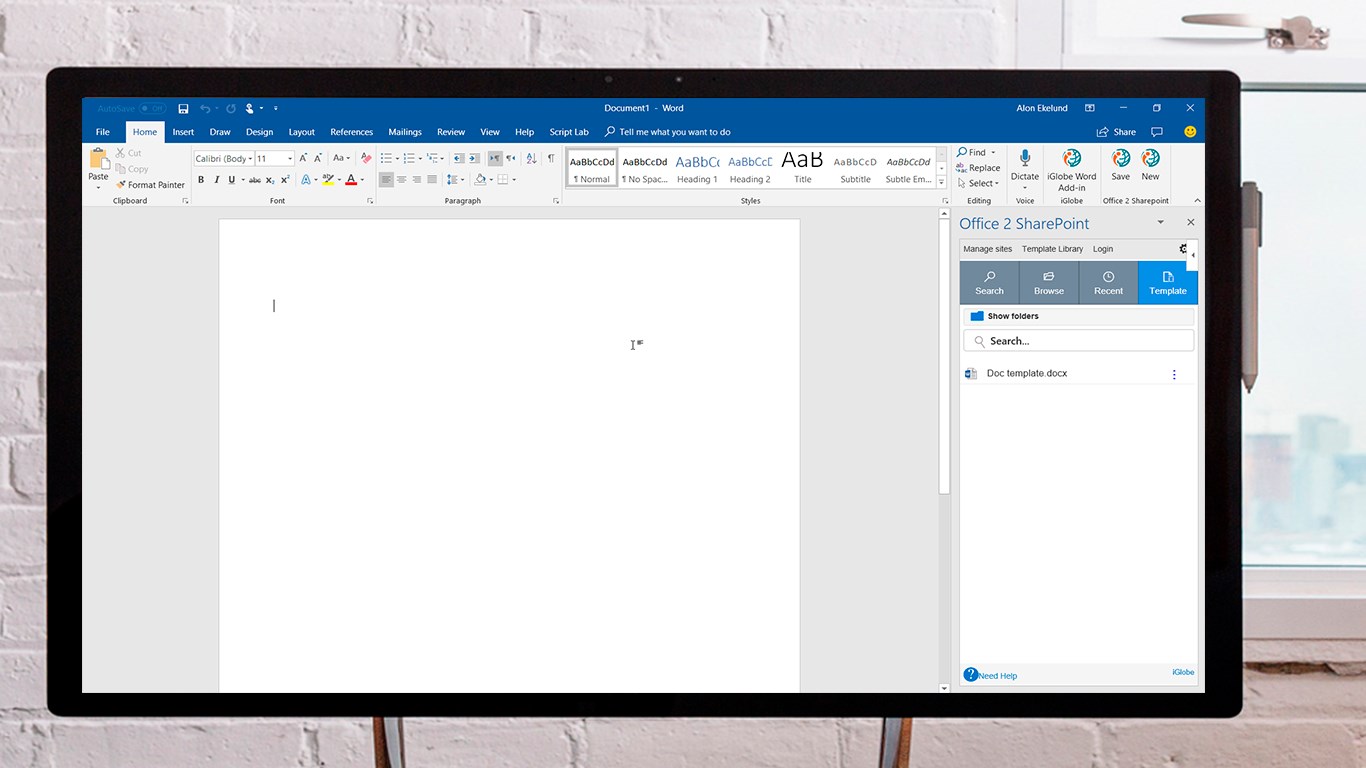Decrease the paragraph indent
The image size is (1366, 768).
pyautogui.click(x=458, y=158)
